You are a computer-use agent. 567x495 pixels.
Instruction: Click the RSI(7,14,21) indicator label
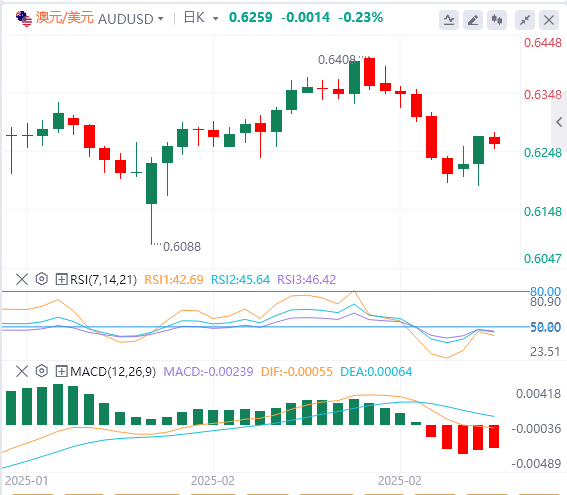[x=103, y=279]
